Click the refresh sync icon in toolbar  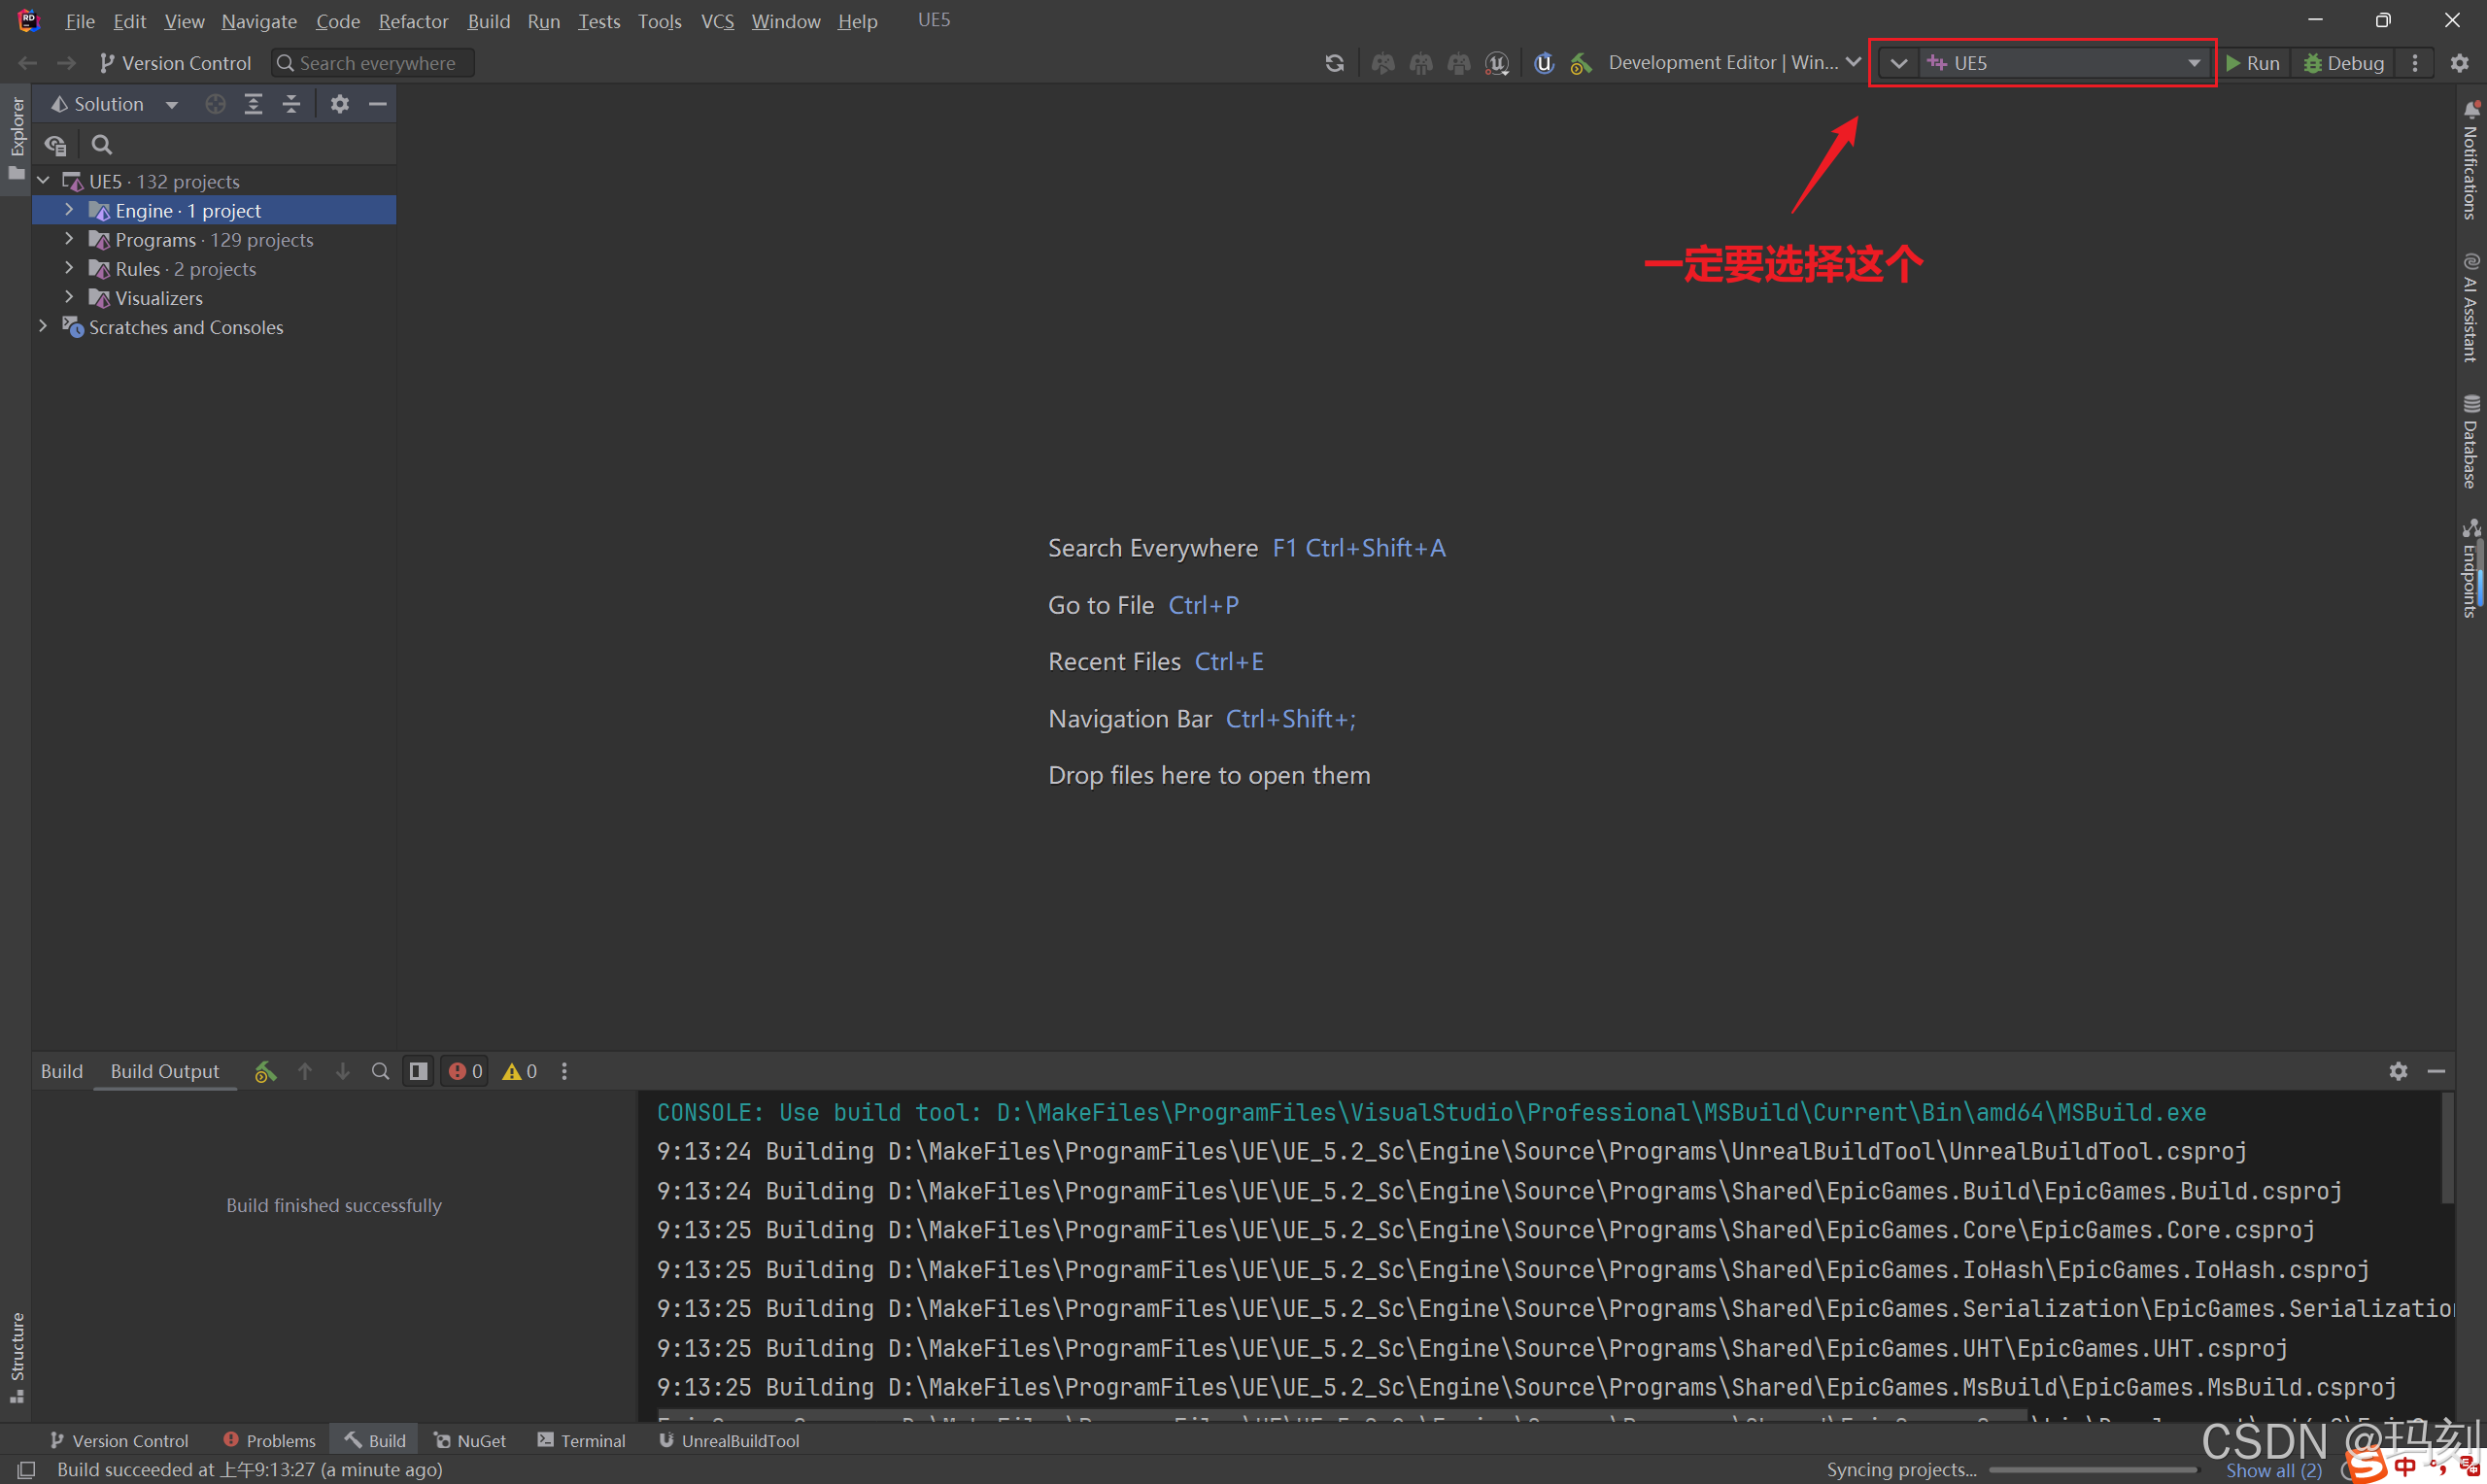1334,63
